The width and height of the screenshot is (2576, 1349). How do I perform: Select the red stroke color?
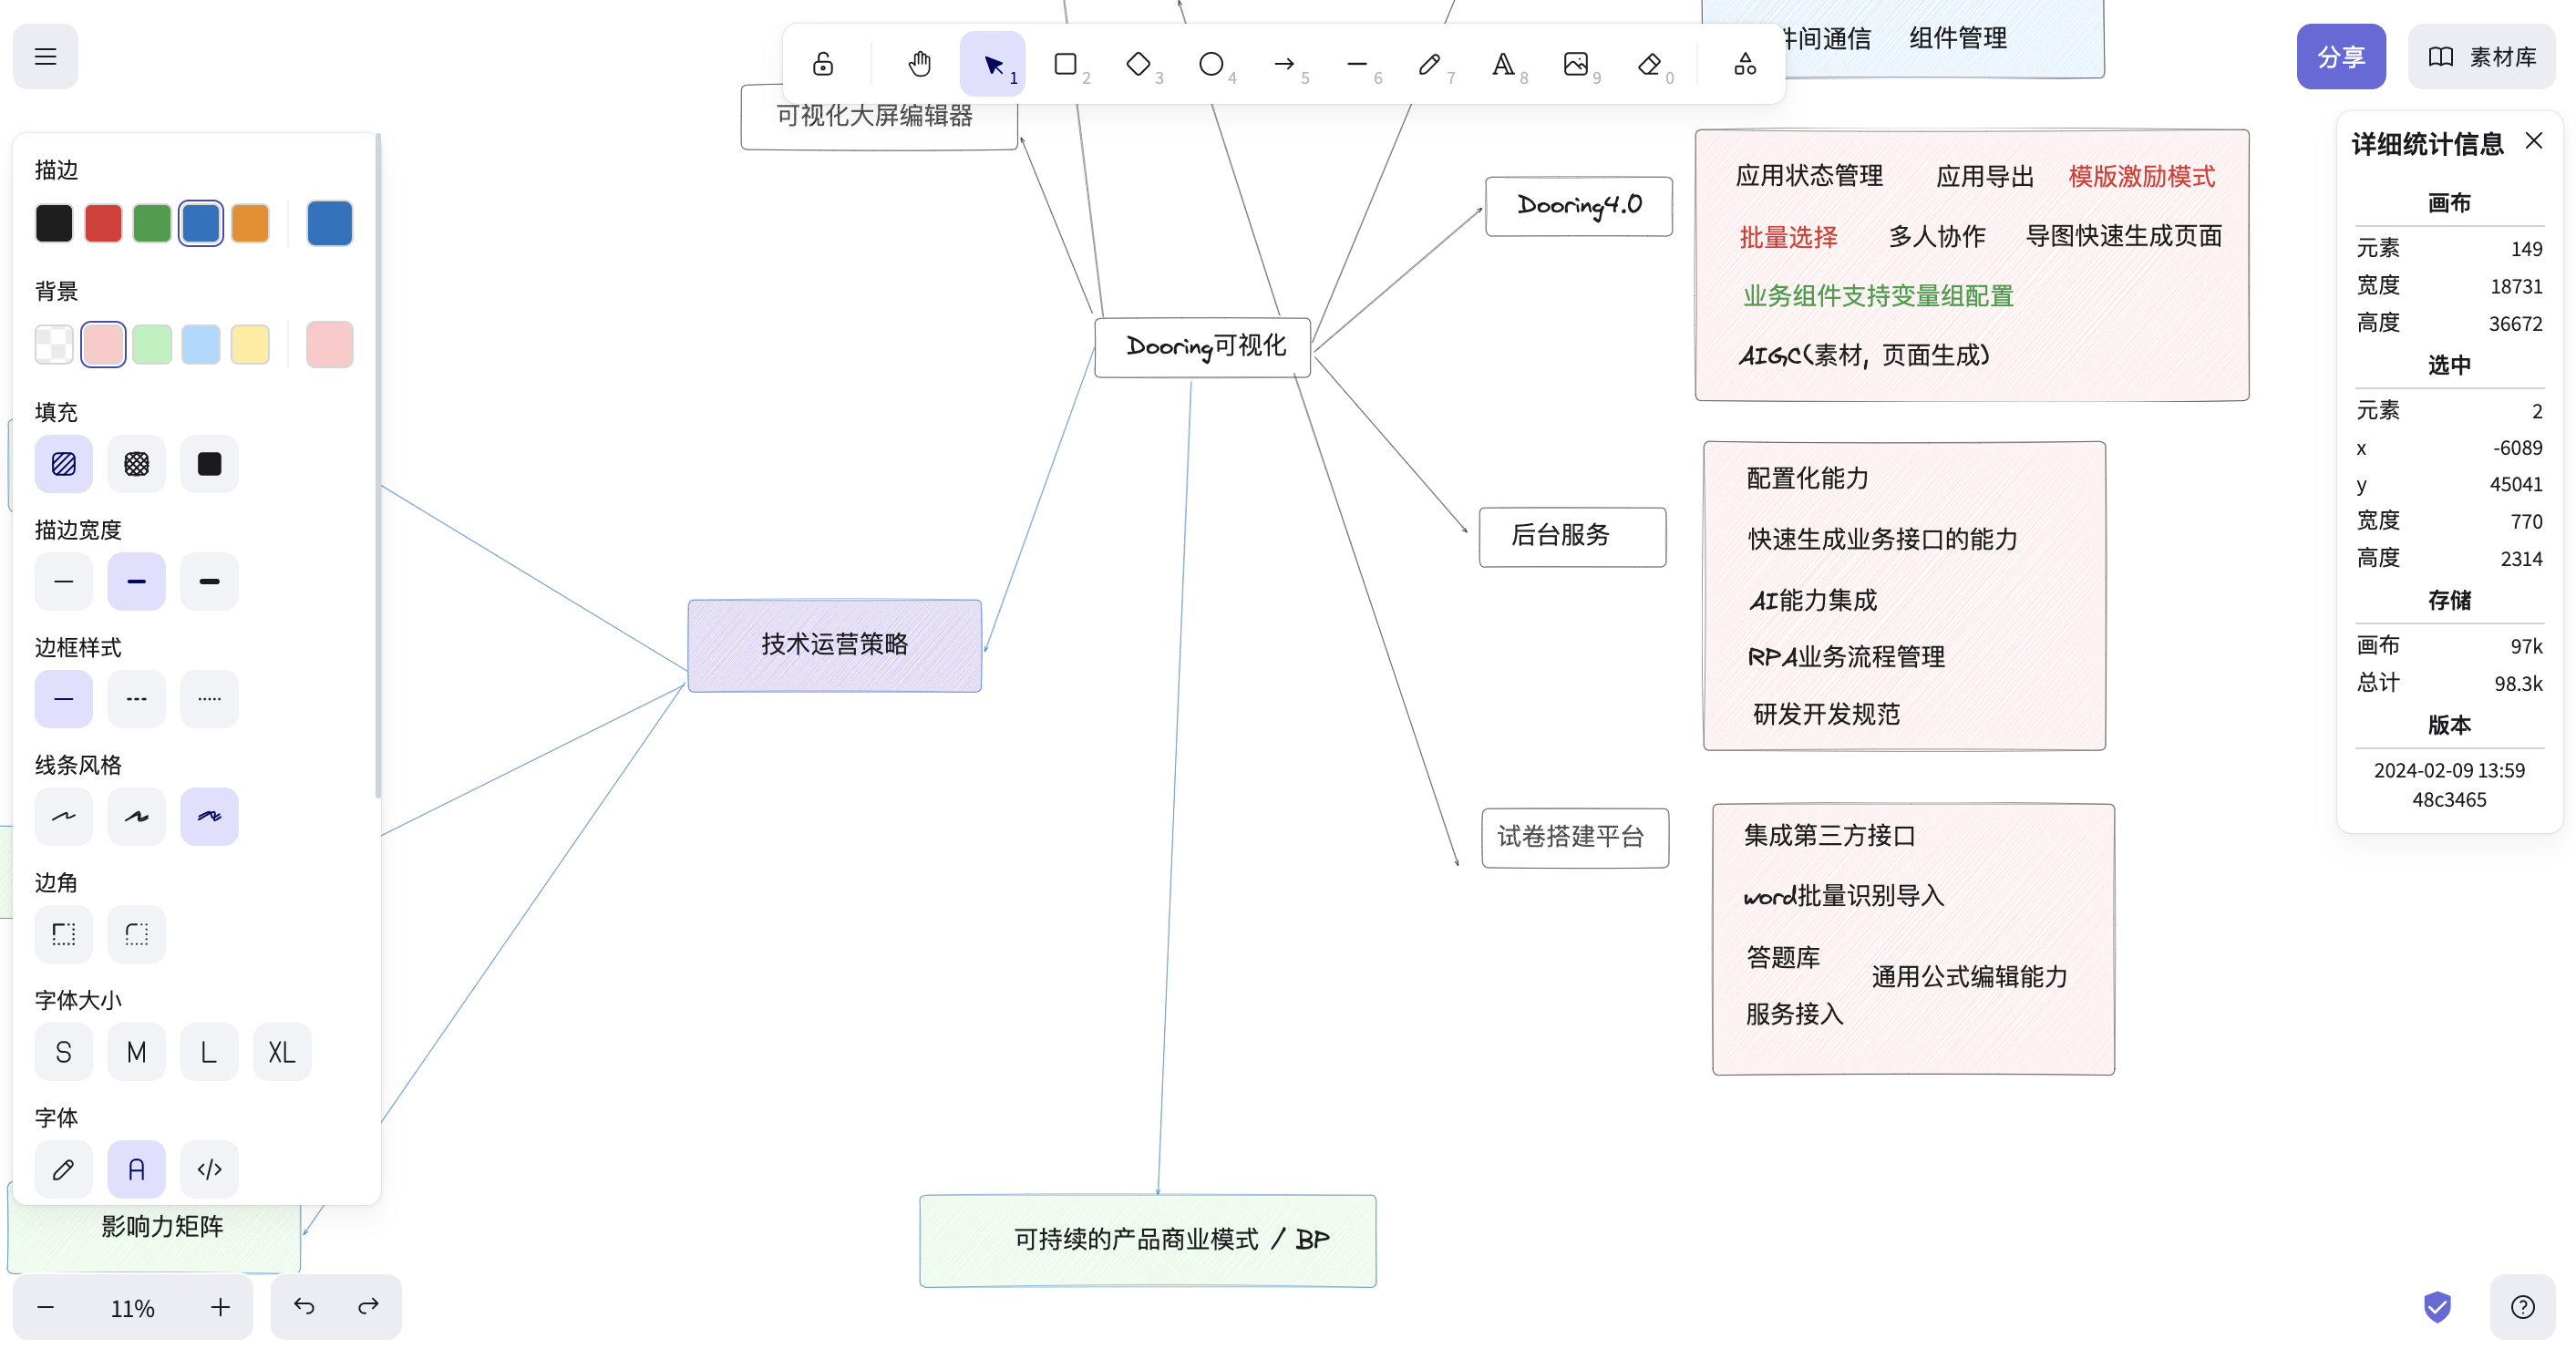[x=103, y=222]
